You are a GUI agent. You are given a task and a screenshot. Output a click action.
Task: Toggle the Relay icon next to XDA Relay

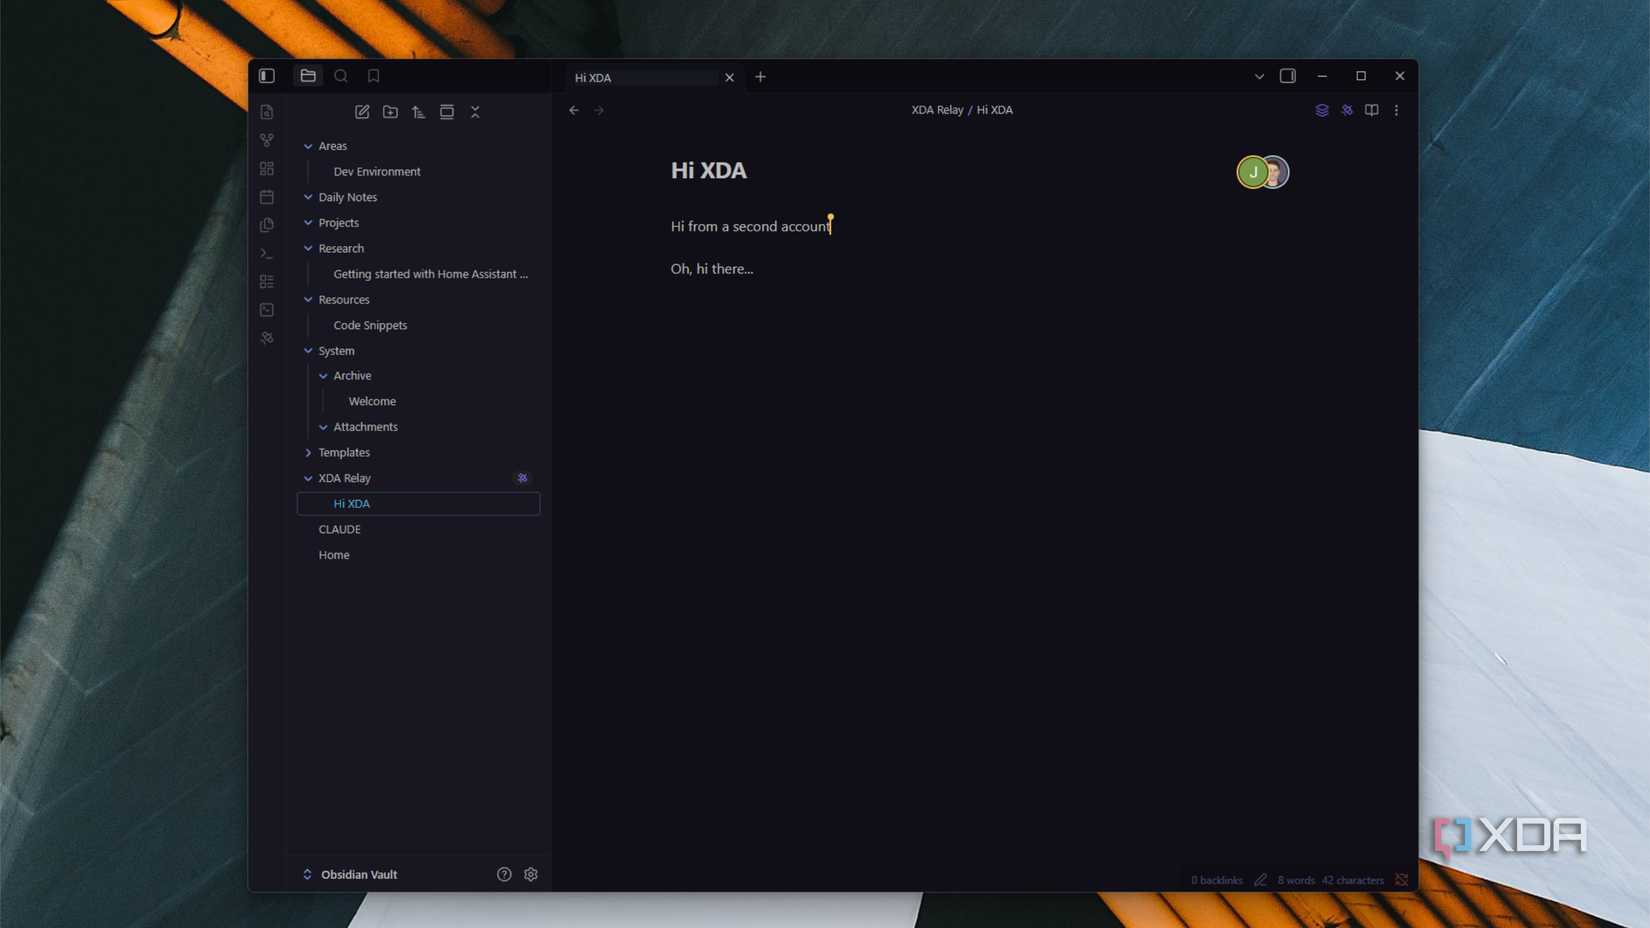pyautogui.click(x=522, y=478)
